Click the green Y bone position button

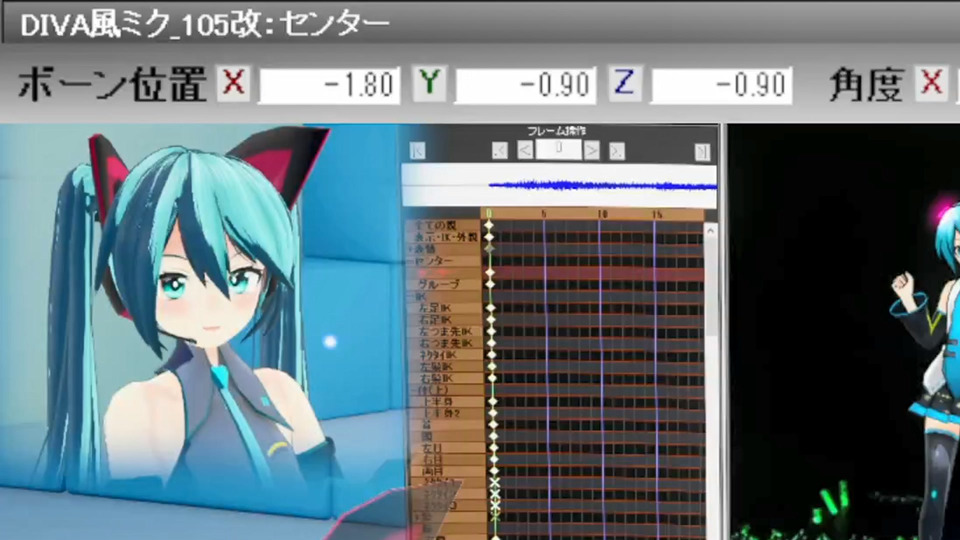click(429, 82)
